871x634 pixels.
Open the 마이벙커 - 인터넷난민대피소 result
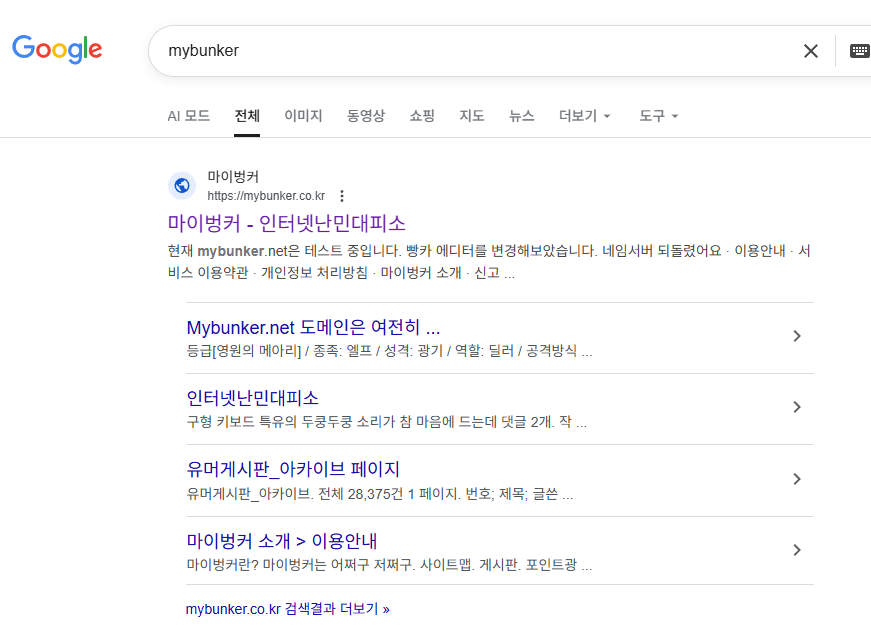[x=286, y=222]
